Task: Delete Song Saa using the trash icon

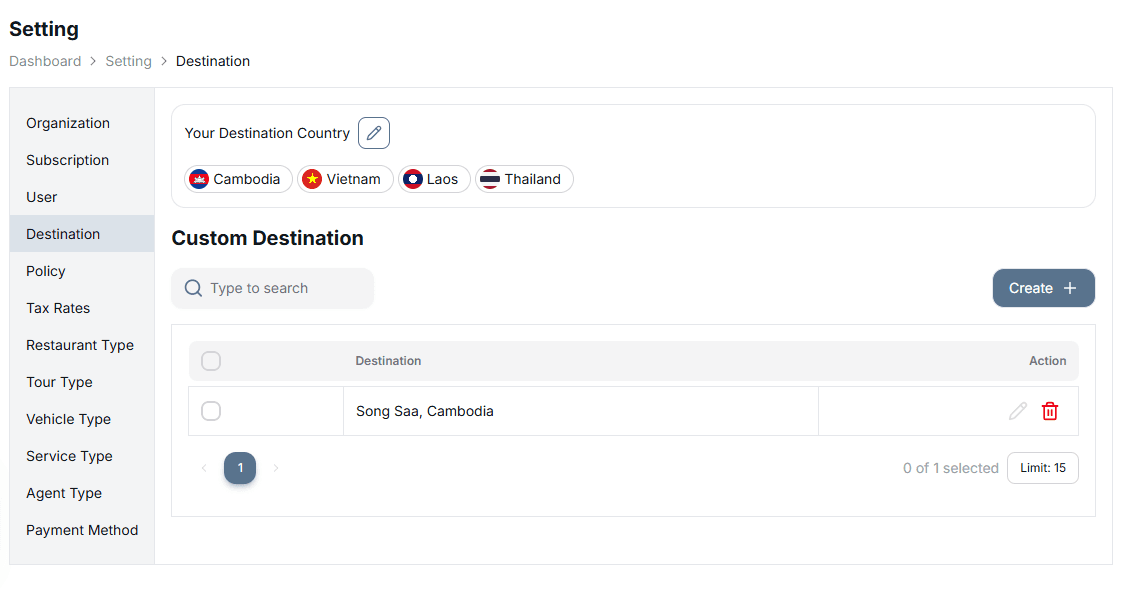Action: pyautogui.click(x=1050, y=410)
